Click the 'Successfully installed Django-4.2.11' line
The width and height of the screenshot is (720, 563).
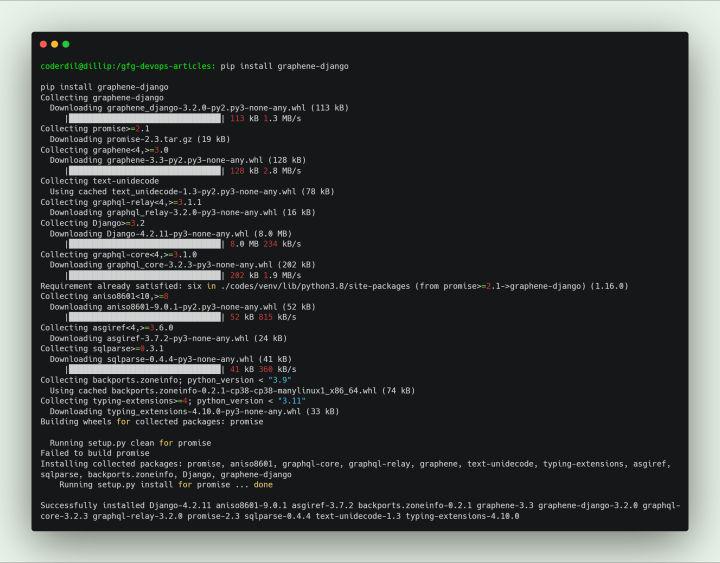click(x=360, y=506)
